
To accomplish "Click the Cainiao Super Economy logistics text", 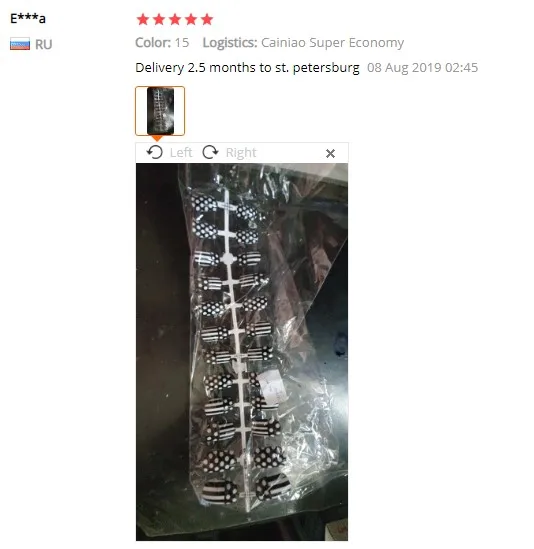I will tap(333, 43).
